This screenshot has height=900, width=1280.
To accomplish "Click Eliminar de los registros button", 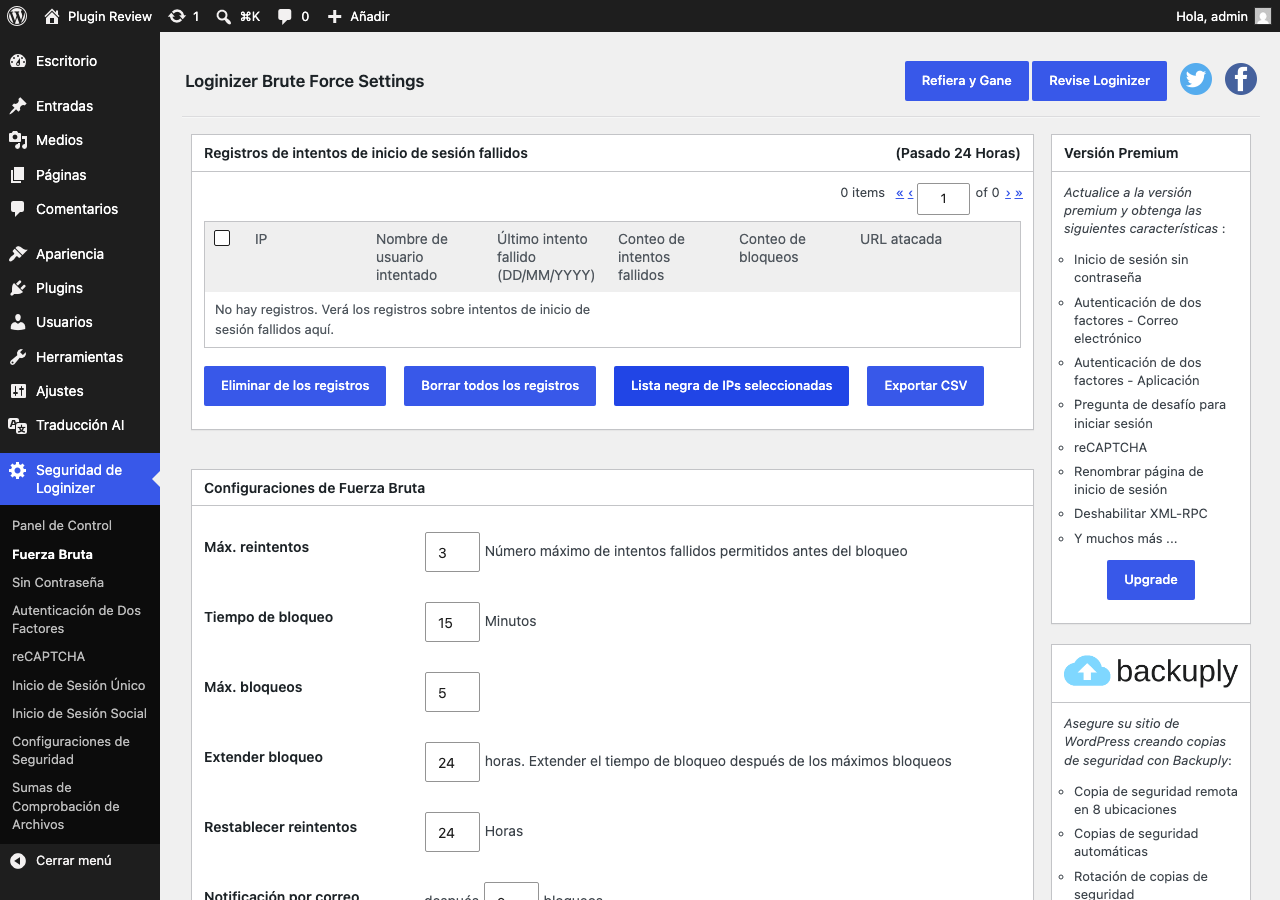I will (295, 386).
